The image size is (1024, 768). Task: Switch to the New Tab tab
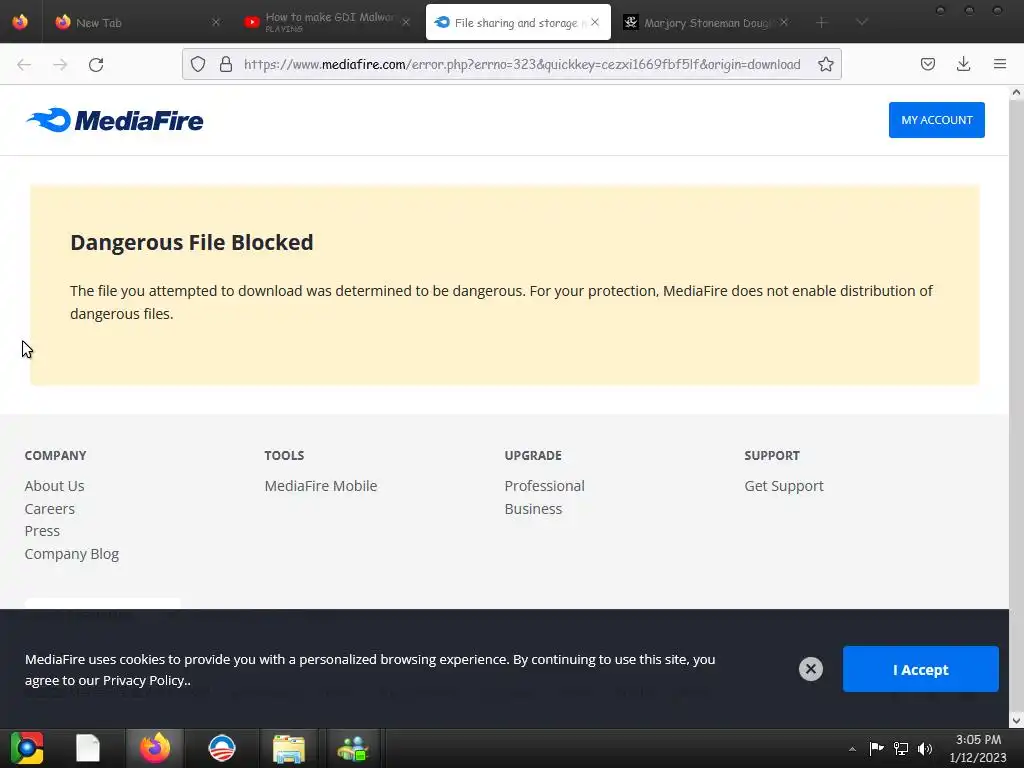(137, 22)
